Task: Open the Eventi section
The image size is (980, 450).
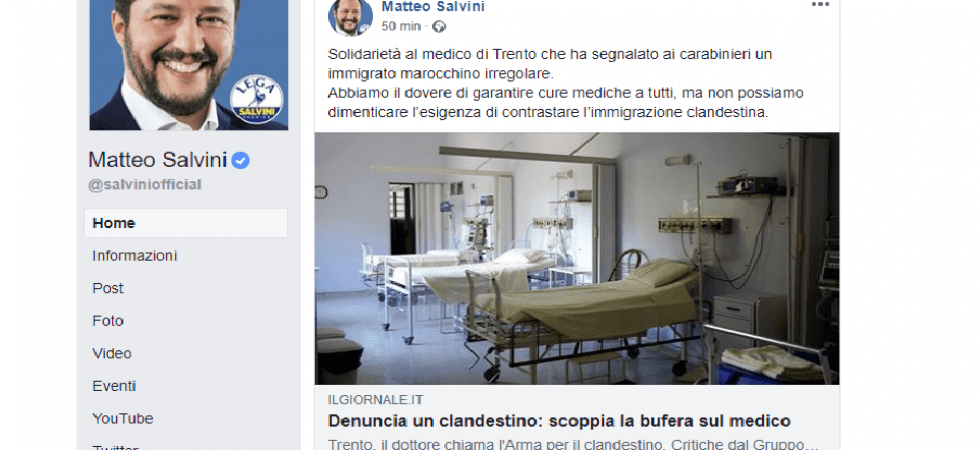Action: [114, 386]
